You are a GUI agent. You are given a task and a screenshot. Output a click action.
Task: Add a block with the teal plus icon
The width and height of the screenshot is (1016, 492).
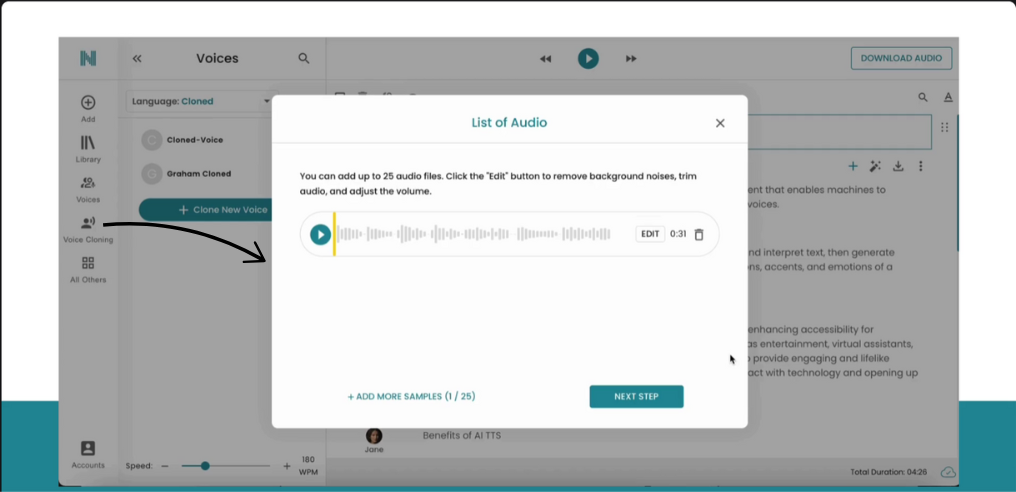pyautogui.click(x=853, y=166)
